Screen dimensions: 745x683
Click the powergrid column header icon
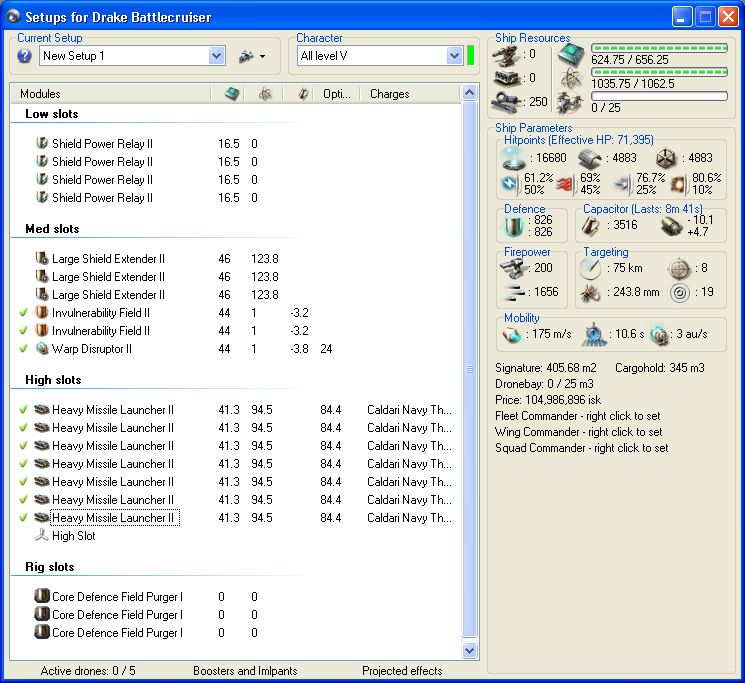tap(265, 94)
